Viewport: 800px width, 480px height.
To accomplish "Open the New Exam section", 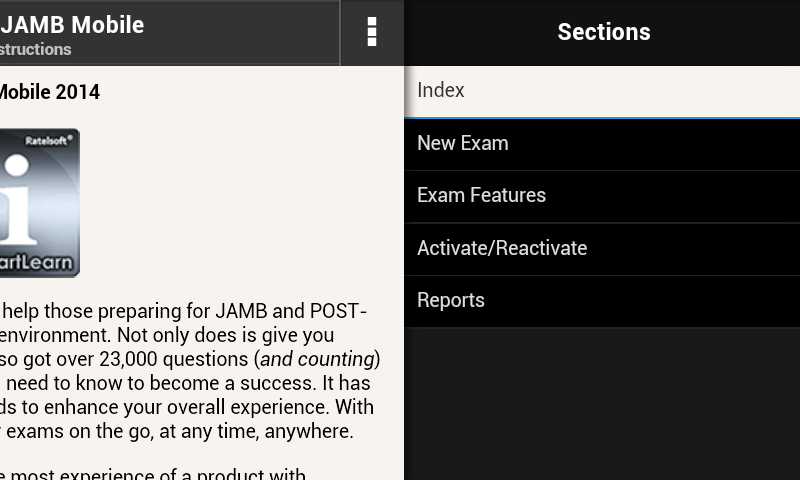I will pos(602,144).
